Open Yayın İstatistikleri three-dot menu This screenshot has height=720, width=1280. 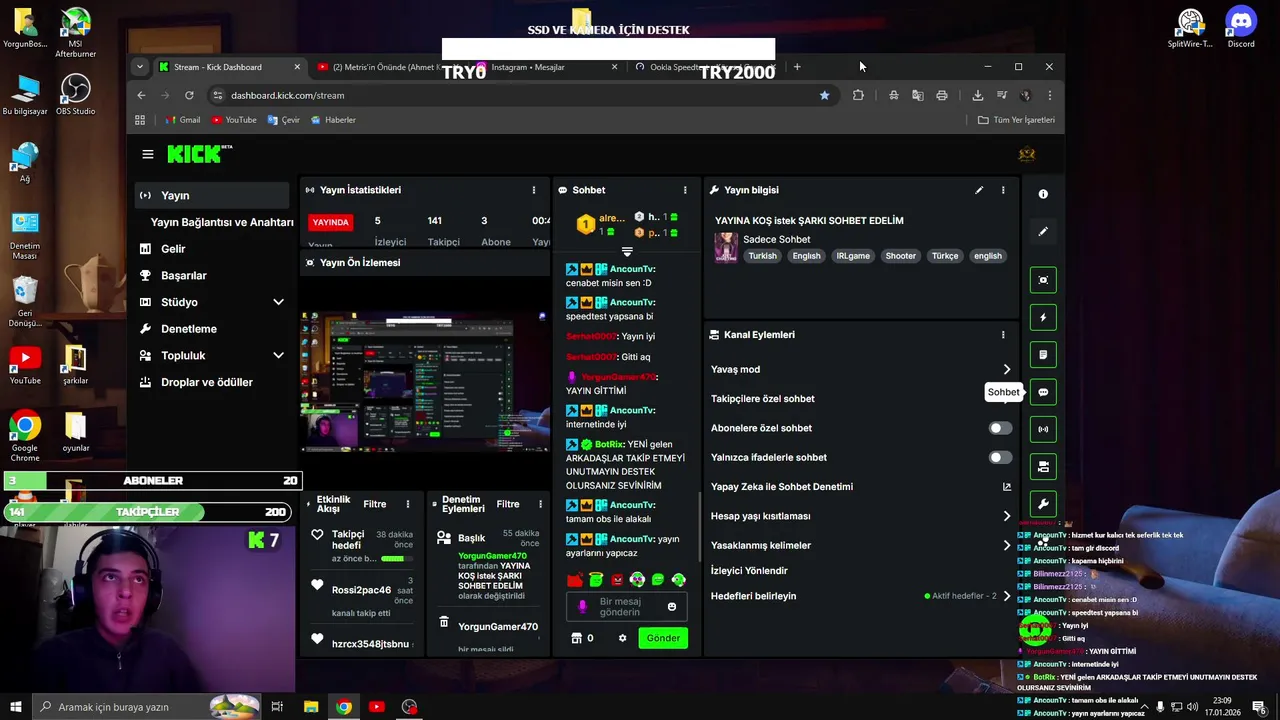(533, 190)
